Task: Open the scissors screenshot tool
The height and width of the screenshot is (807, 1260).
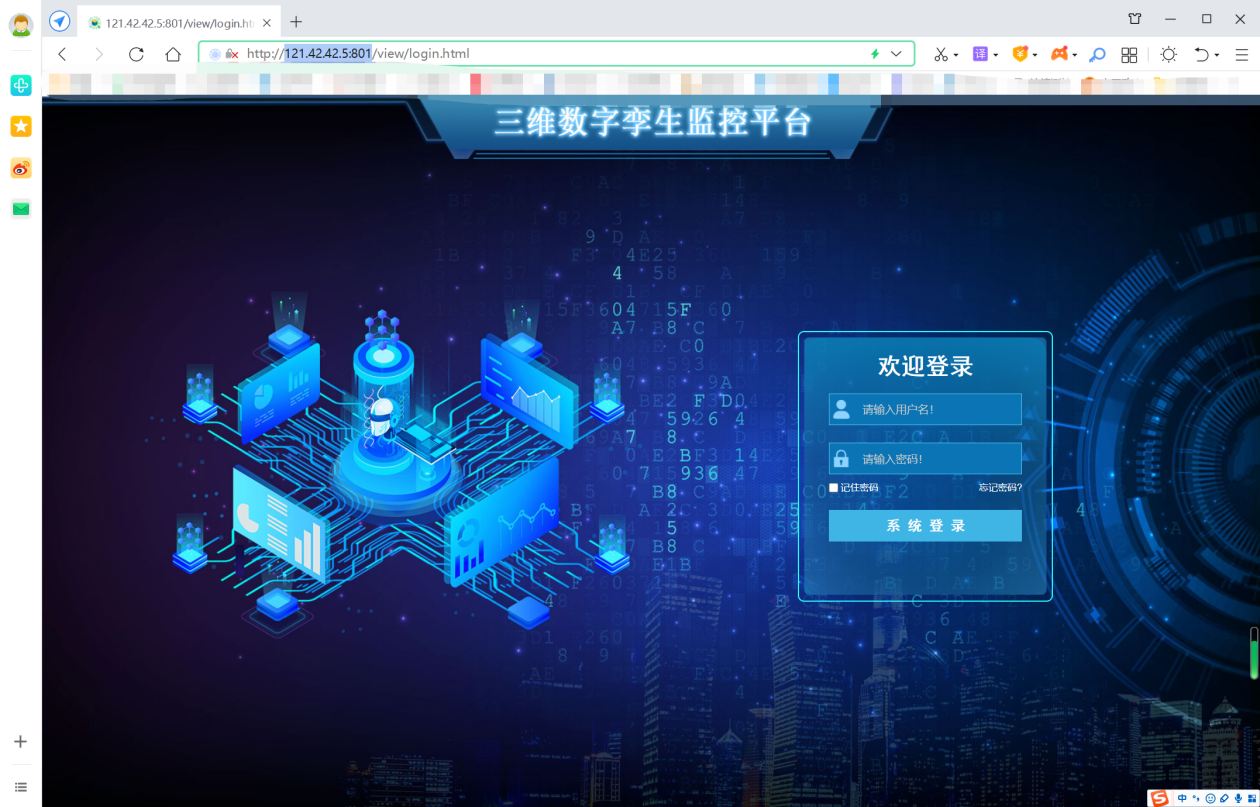Action: [940, 54]
